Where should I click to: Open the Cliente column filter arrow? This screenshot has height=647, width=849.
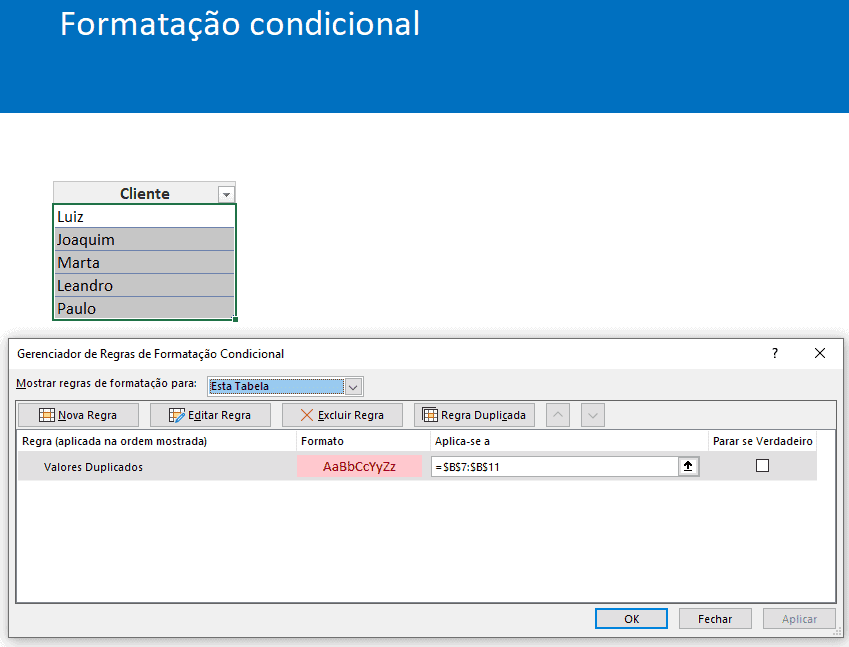pos(226,194)
